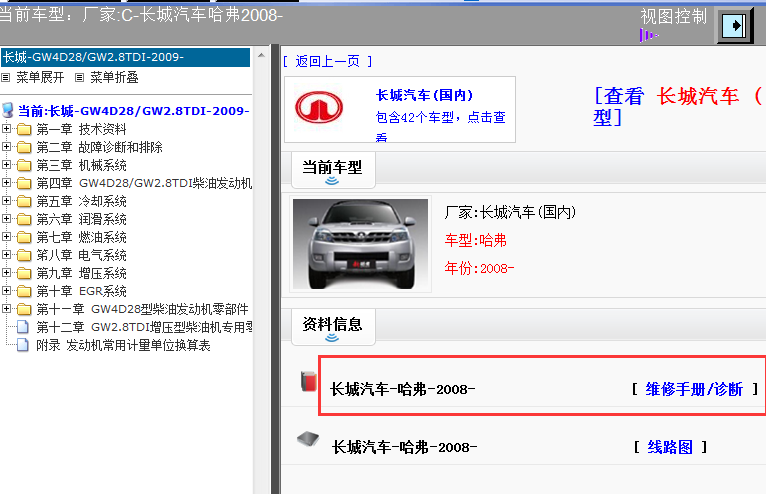The width and height of the screenshot is (766, 494).
Task: Click 菜单展开 to expand all menus
Action: [40, 77]
